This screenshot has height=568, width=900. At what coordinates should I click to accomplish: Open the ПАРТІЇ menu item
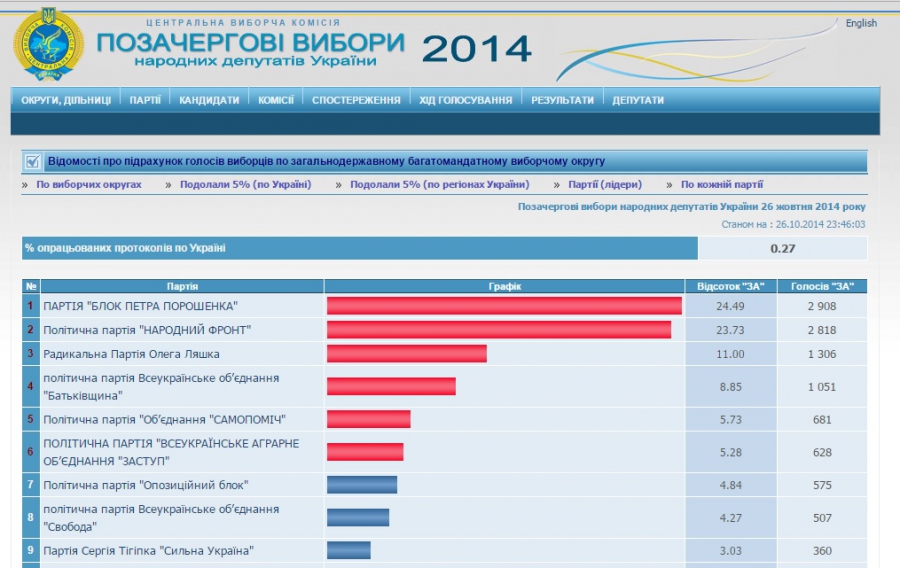point(145,100)
